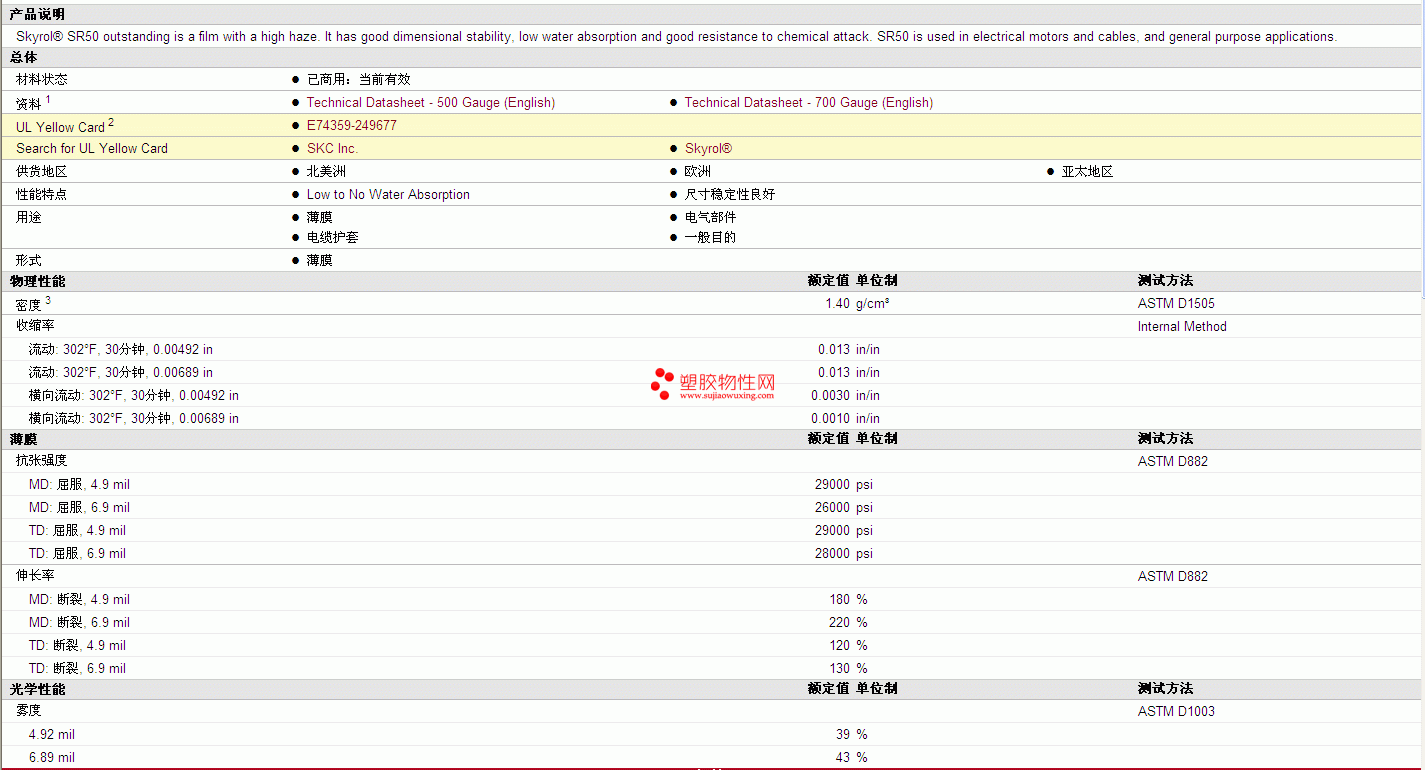1425x770 pixels.
Task: Click ASTM D1003 test method
Action: pyautogui.click(x=1176, y=712)
